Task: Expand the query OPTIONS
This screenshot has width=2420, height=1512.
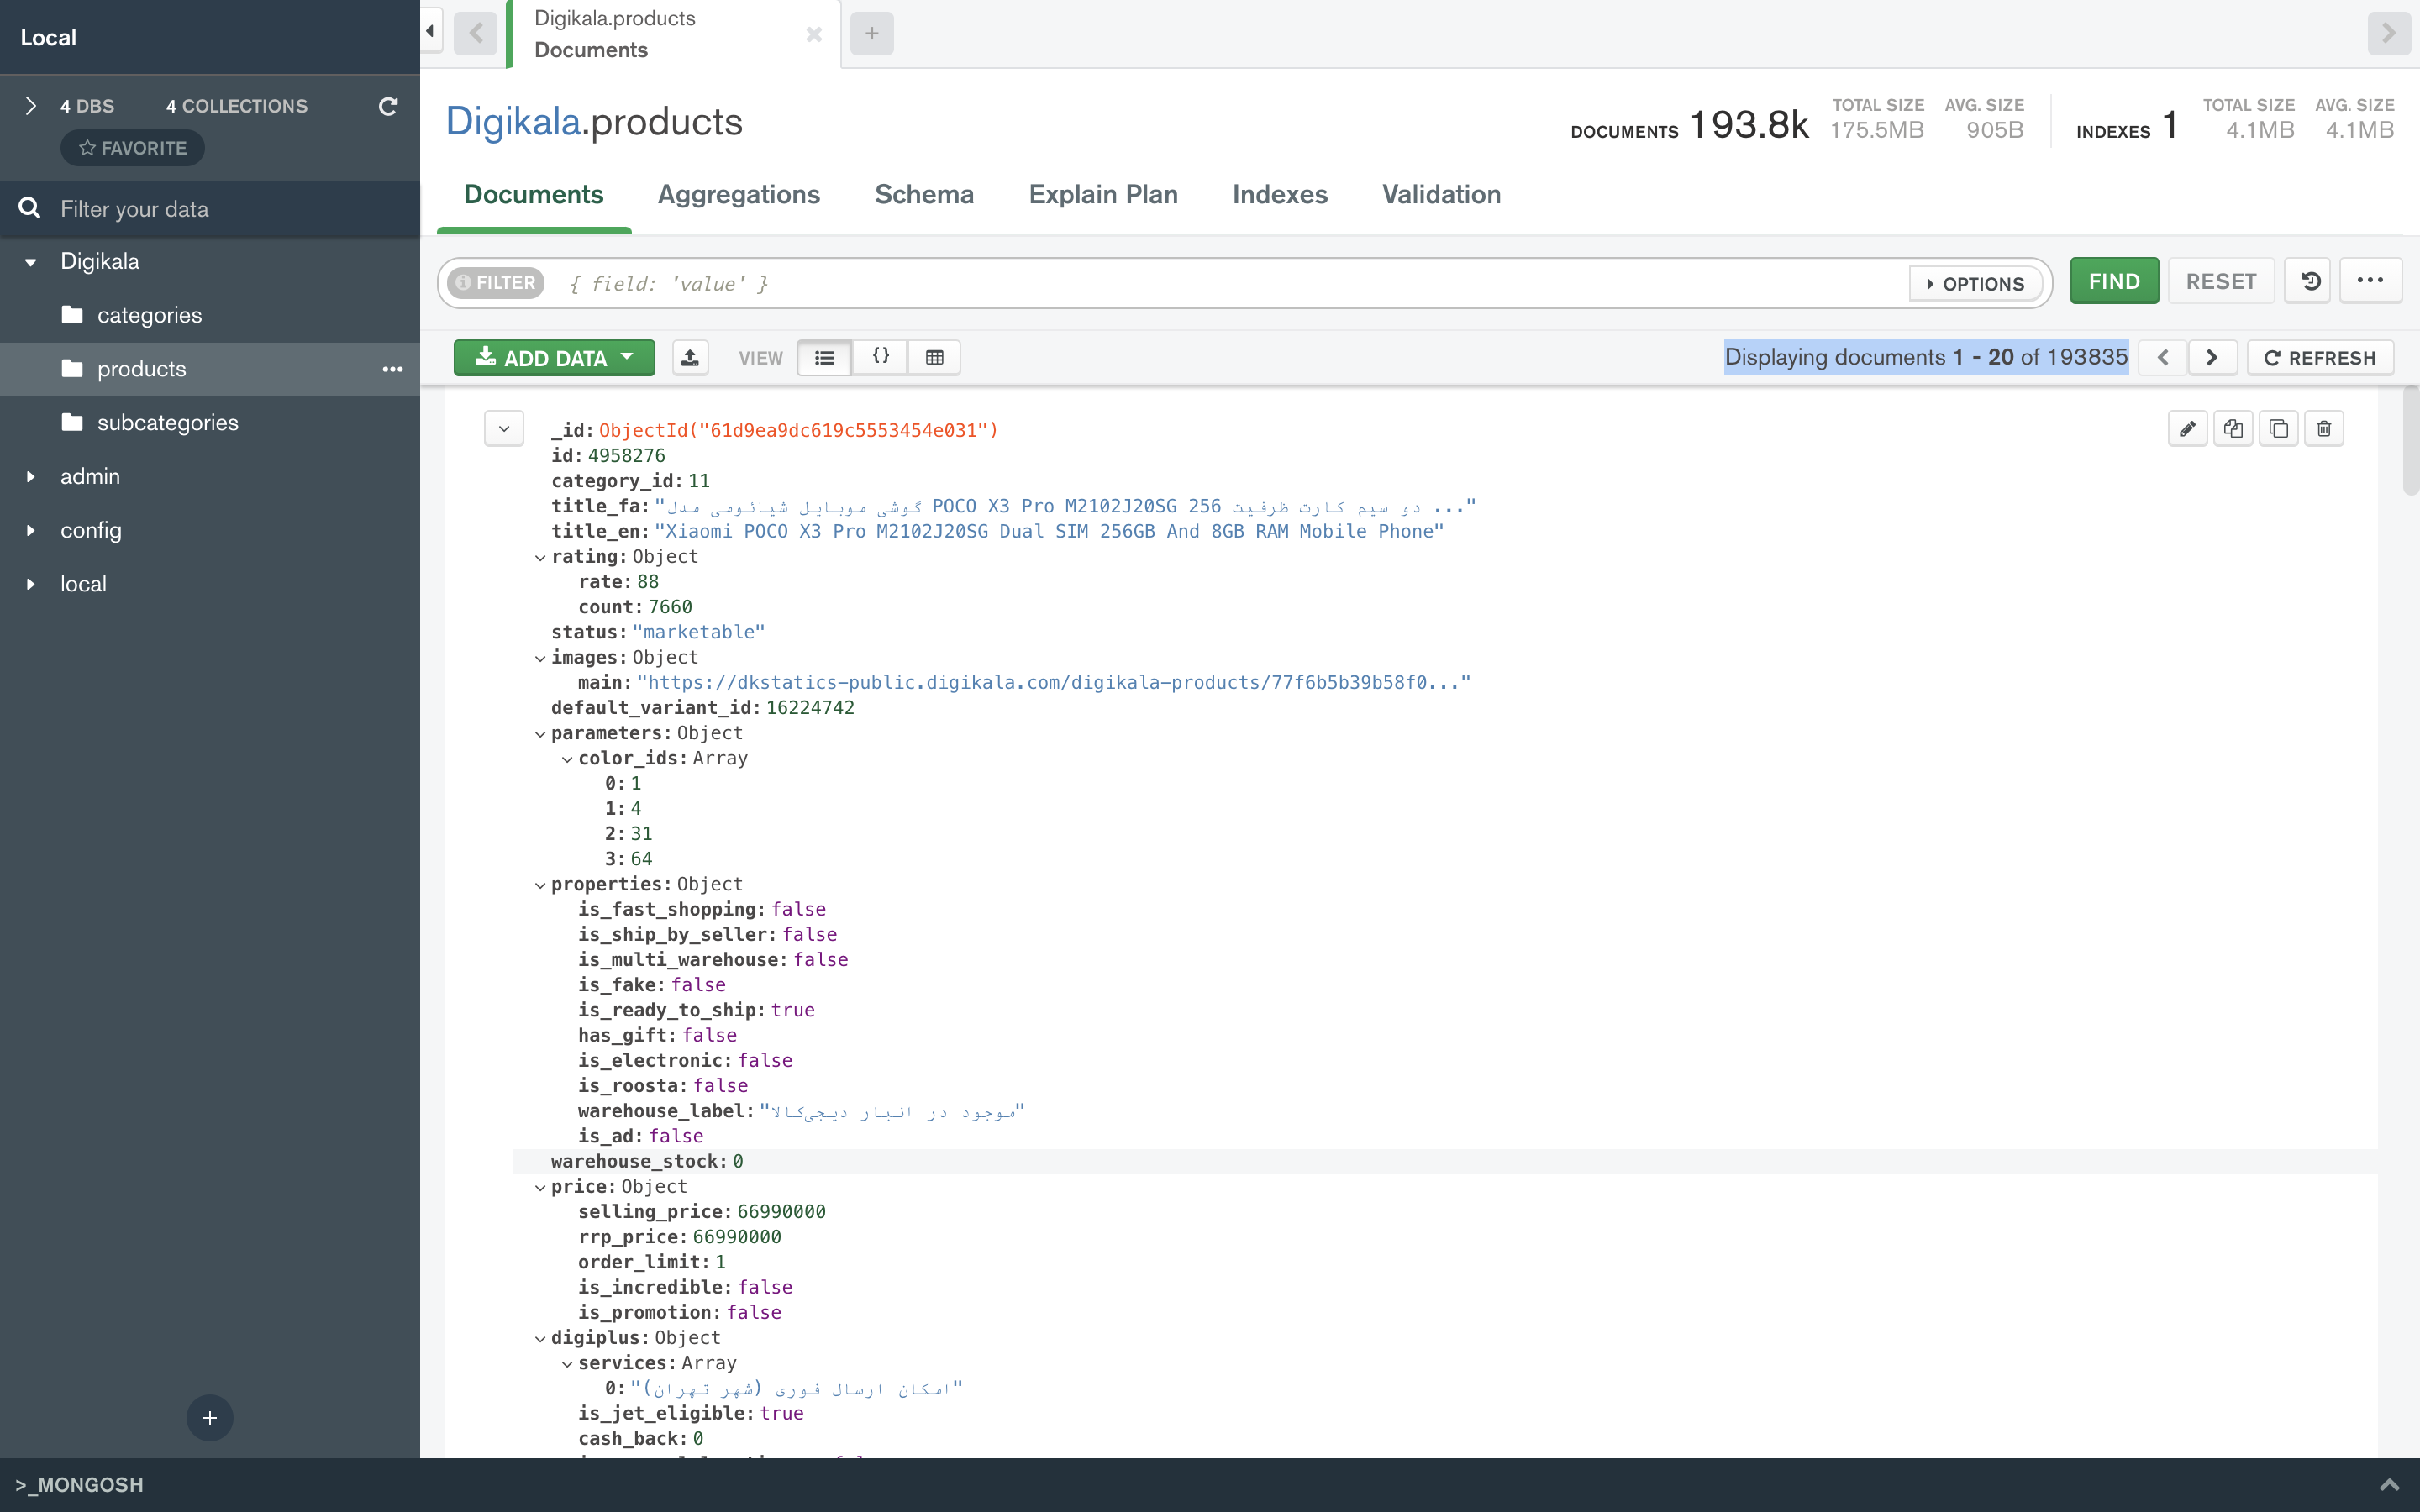Action: click(1975, 284)
